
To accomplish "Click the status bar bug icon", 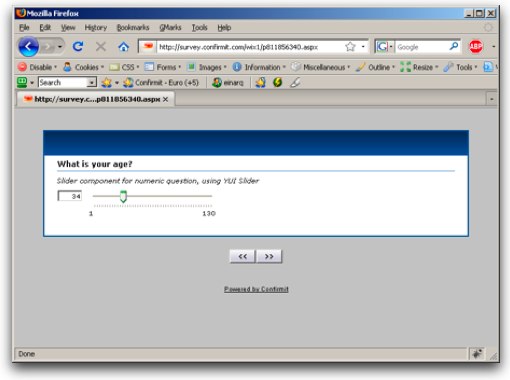I will (477, 354).
